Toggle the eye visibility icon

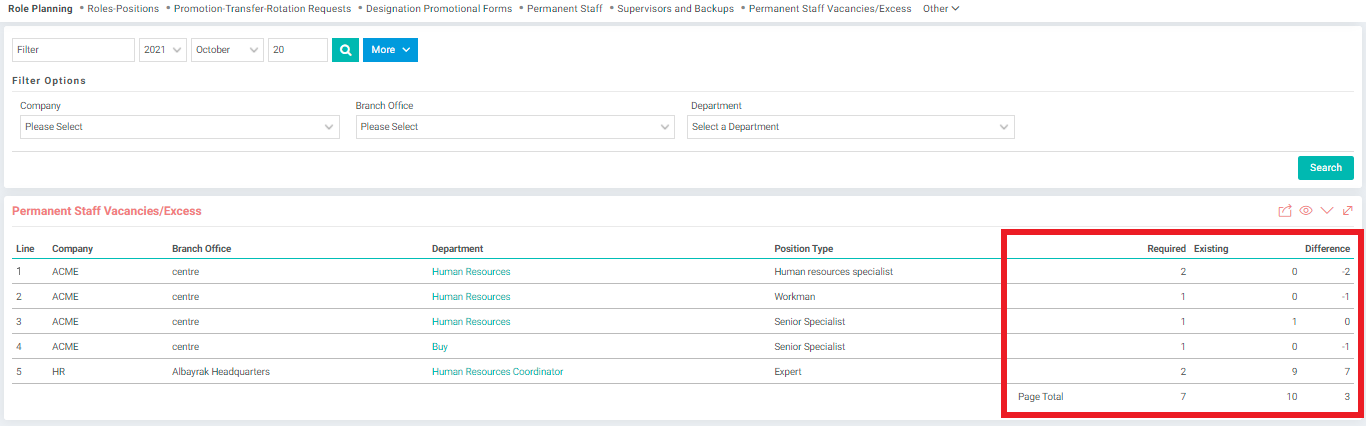coord(1306,211)
